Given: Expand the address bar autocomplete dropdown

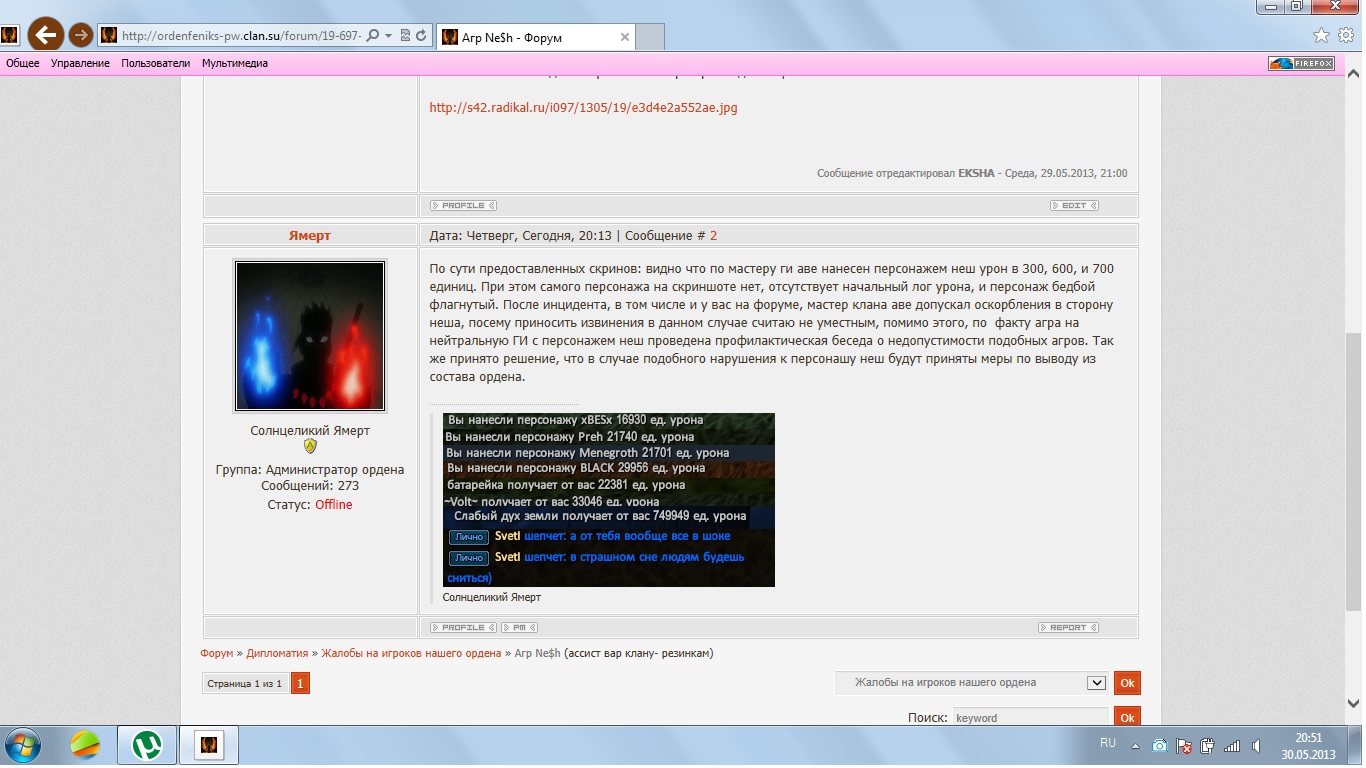Looking at the screenshot, I should click(x=389, y=36).
